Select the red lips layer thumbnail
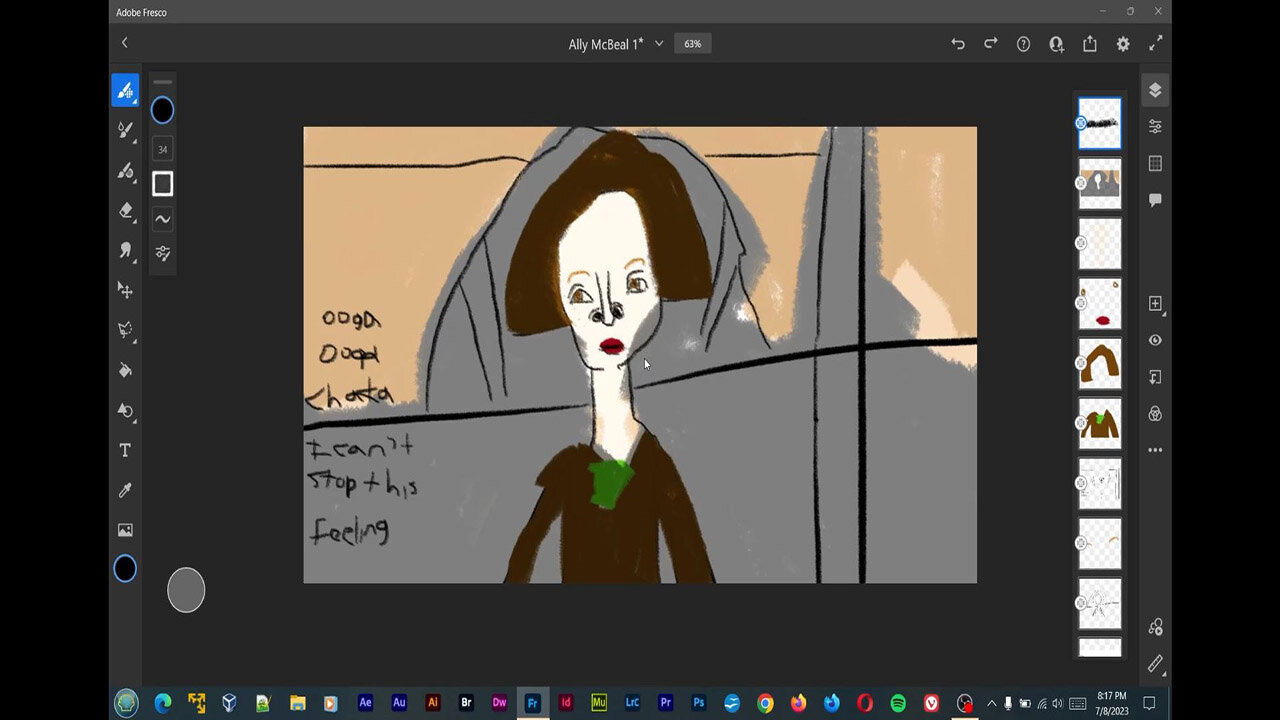Image resolution: width=1280 pixels, height=720 pixels. click(x=1100, y=303)
